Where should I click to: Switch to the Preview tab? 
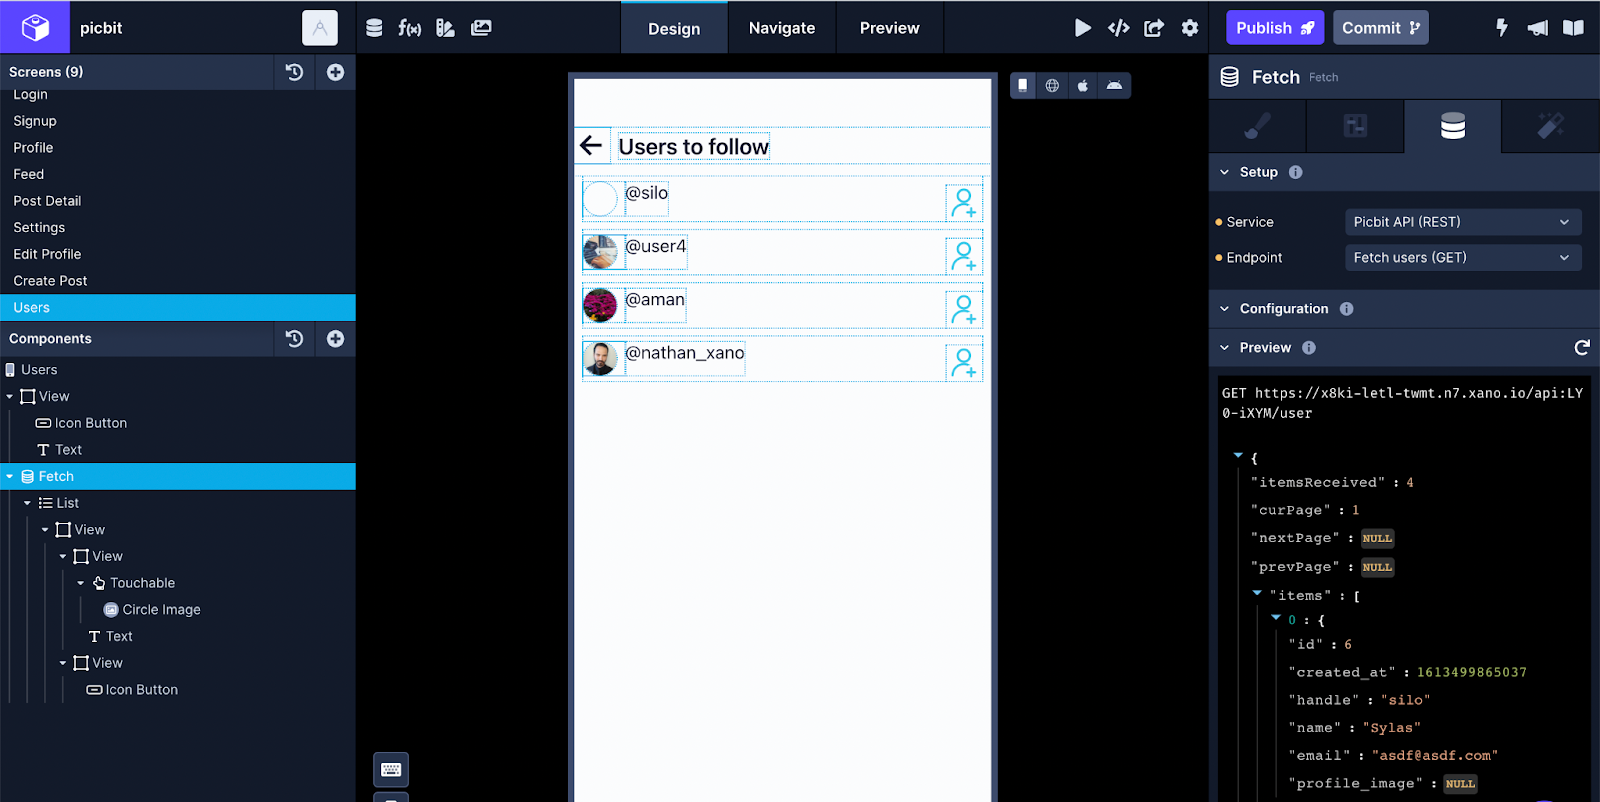[x=889, y=28]
